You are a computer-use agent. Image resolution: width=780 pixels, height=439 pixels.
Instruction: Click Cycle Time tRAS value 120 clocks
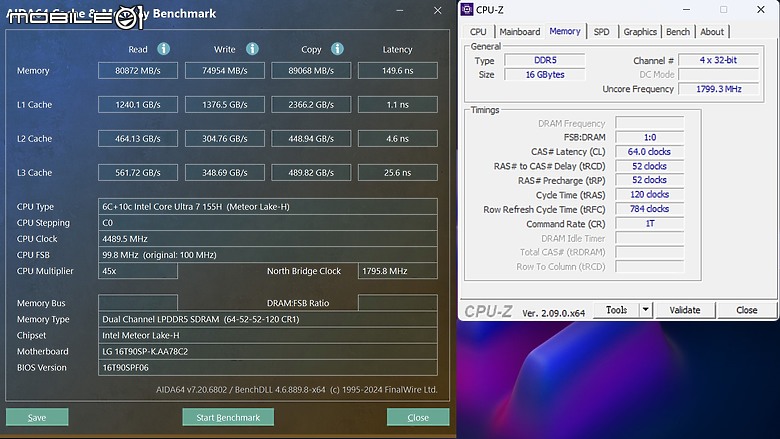click(x=650, y=194)
